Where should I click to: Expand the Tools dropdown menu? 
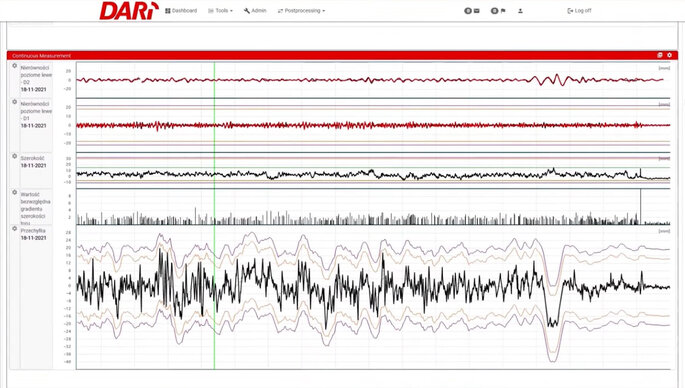(220, 10)
